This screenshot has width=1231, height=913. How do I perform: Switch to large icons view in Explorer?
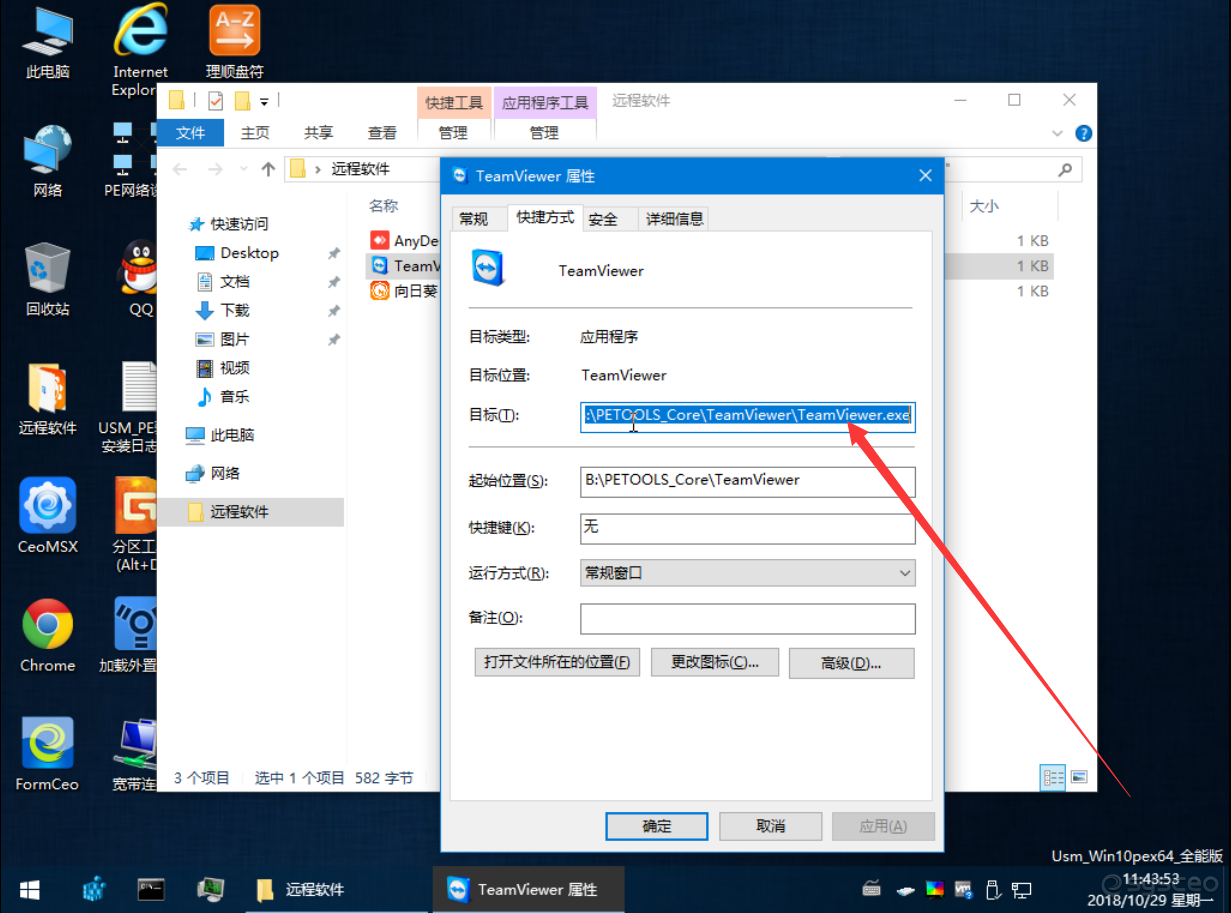(x=1079, y=777)
